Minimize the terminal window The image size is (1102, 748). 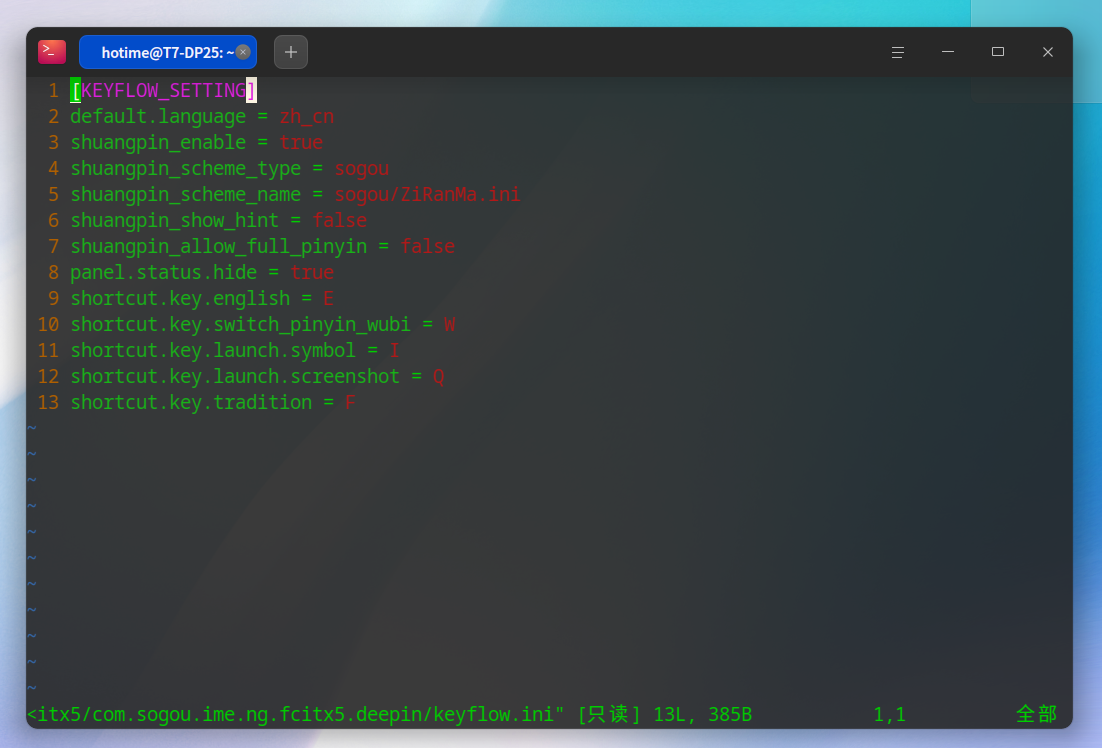click(948, 52)
